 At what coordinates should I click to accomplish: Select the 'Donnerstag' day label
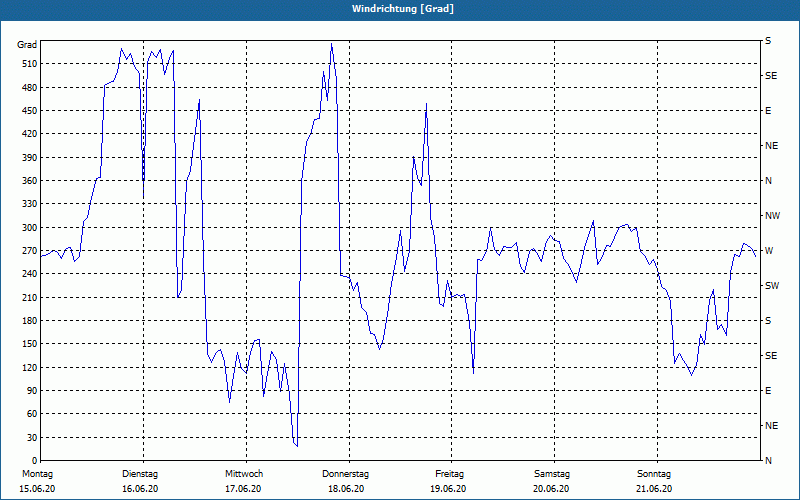[x=345, y=474]
